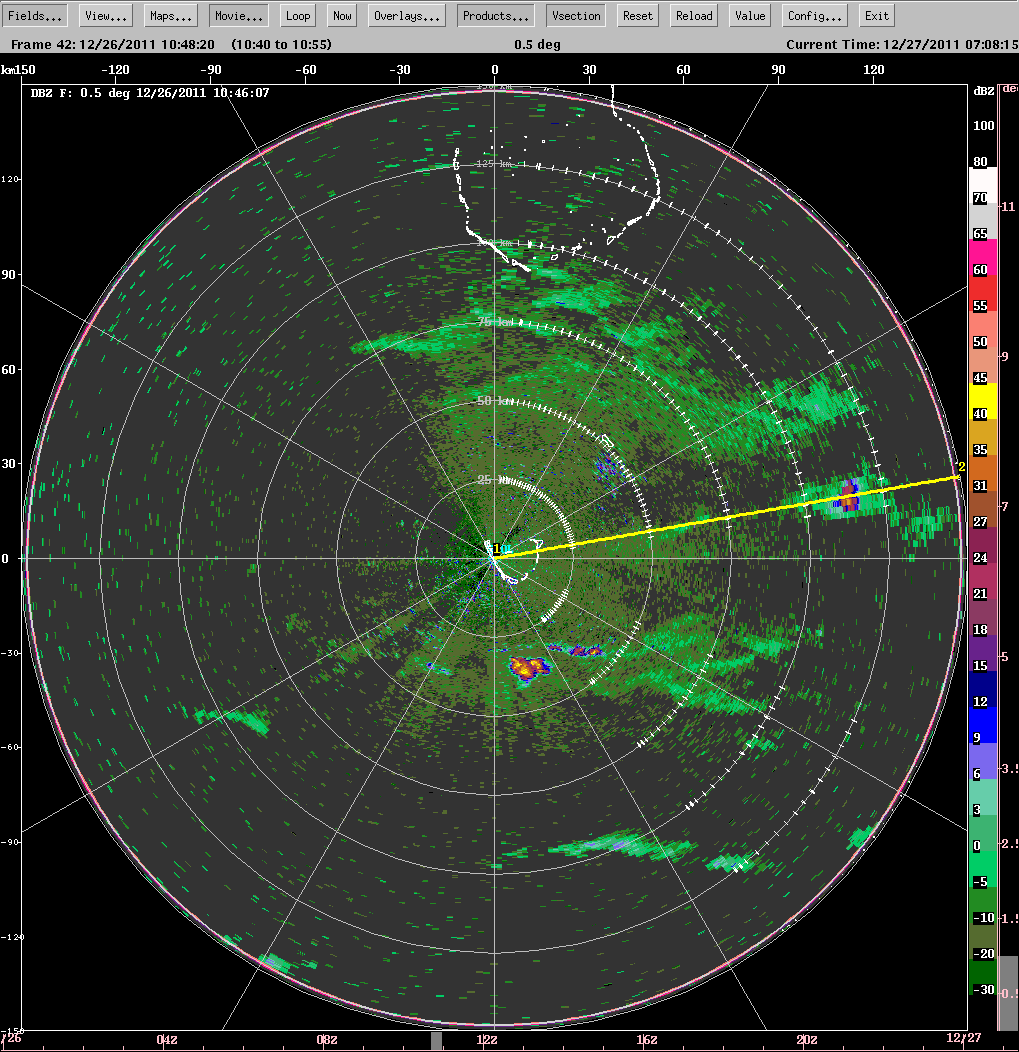Click the 16z mark on the time axis
1019x1052 pixels.
tap(647, 1040)
